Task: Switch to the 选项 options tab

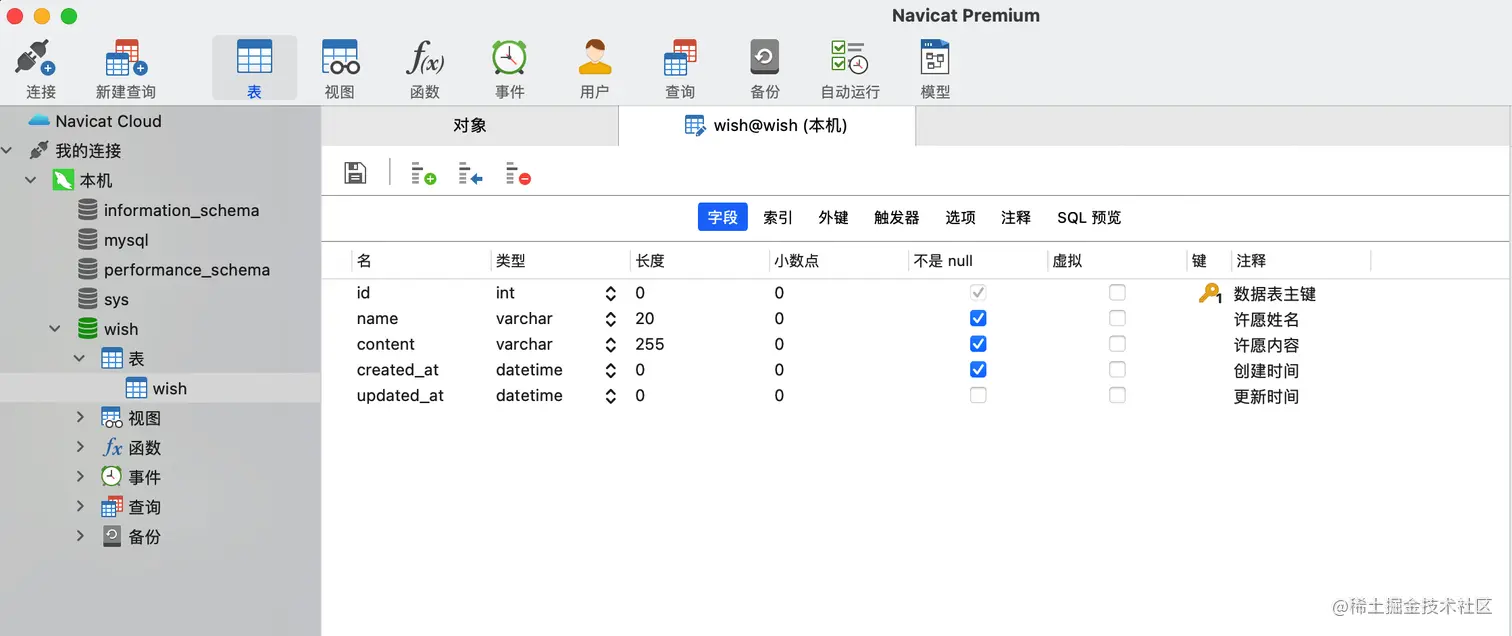Action: click(x=960, y=217)
